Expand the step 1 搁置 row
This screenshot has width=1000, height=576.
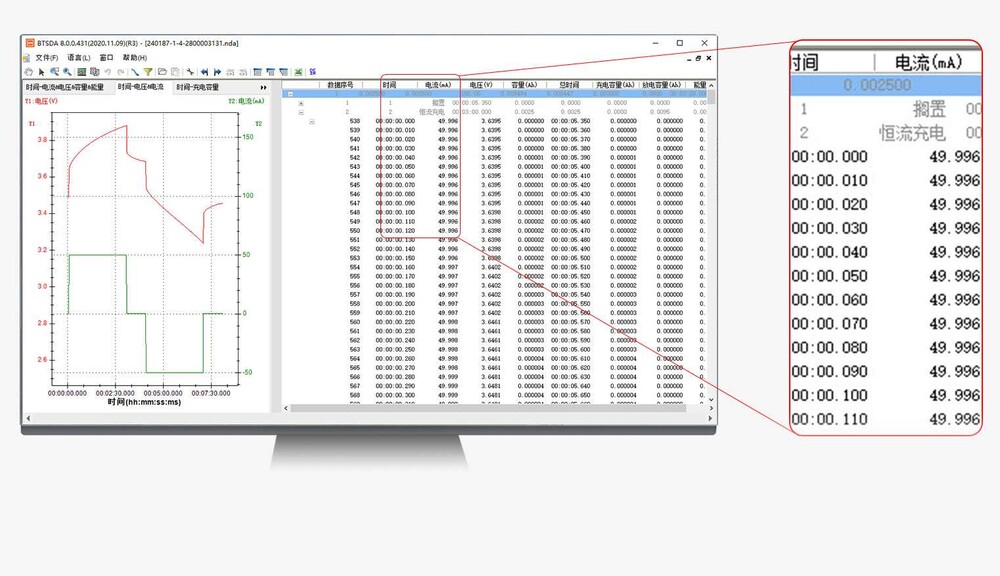(x=301, y=103)
